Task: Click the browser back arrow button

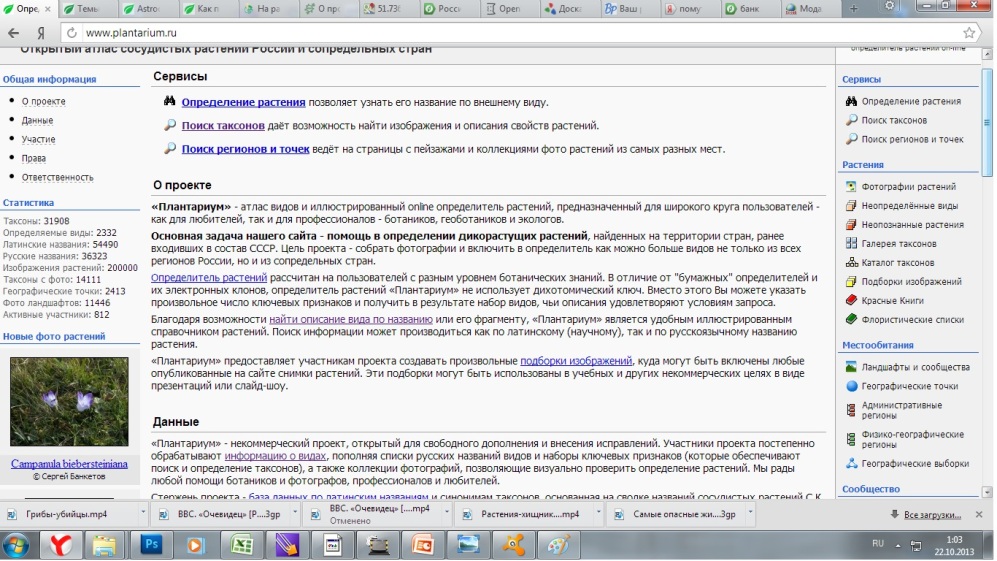Action: click(13, 33)
